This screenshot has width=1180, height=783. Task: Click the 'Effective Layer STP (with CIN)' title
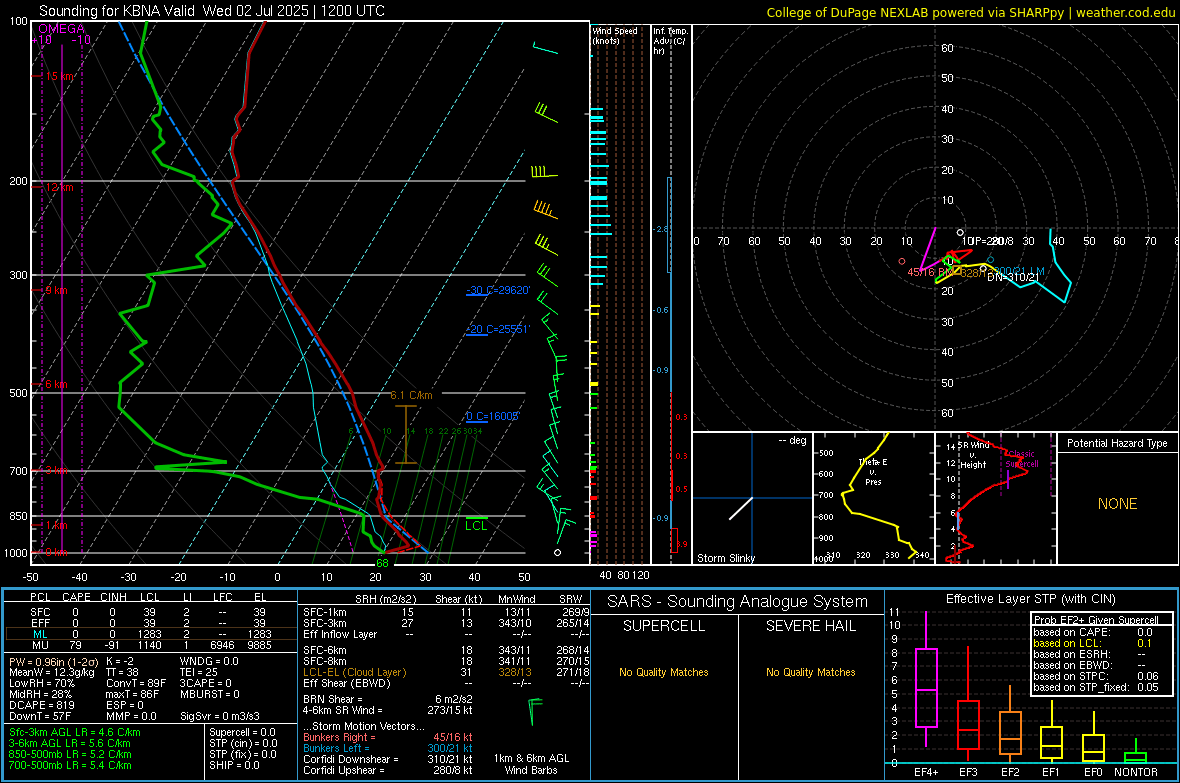[x=1030, y=599]
